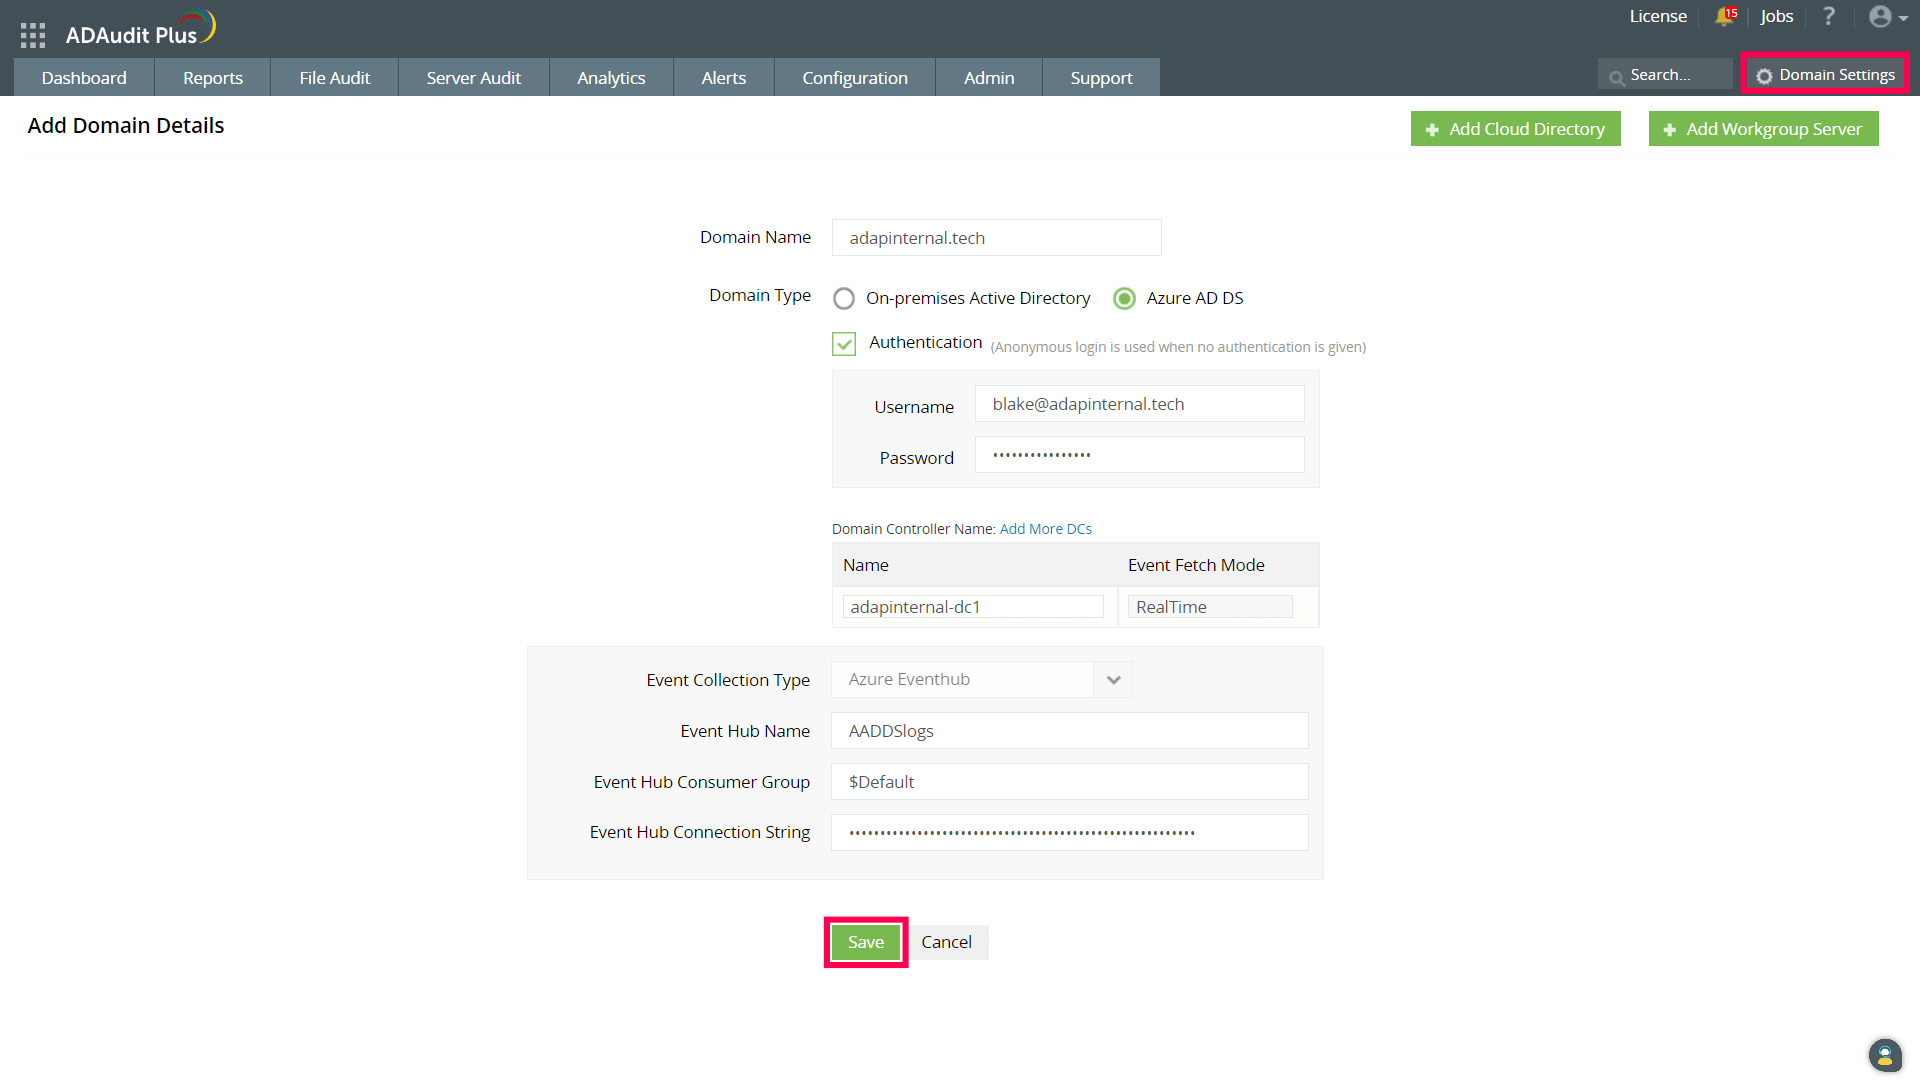Click the notification bell icon

[x=1724, y=16]
